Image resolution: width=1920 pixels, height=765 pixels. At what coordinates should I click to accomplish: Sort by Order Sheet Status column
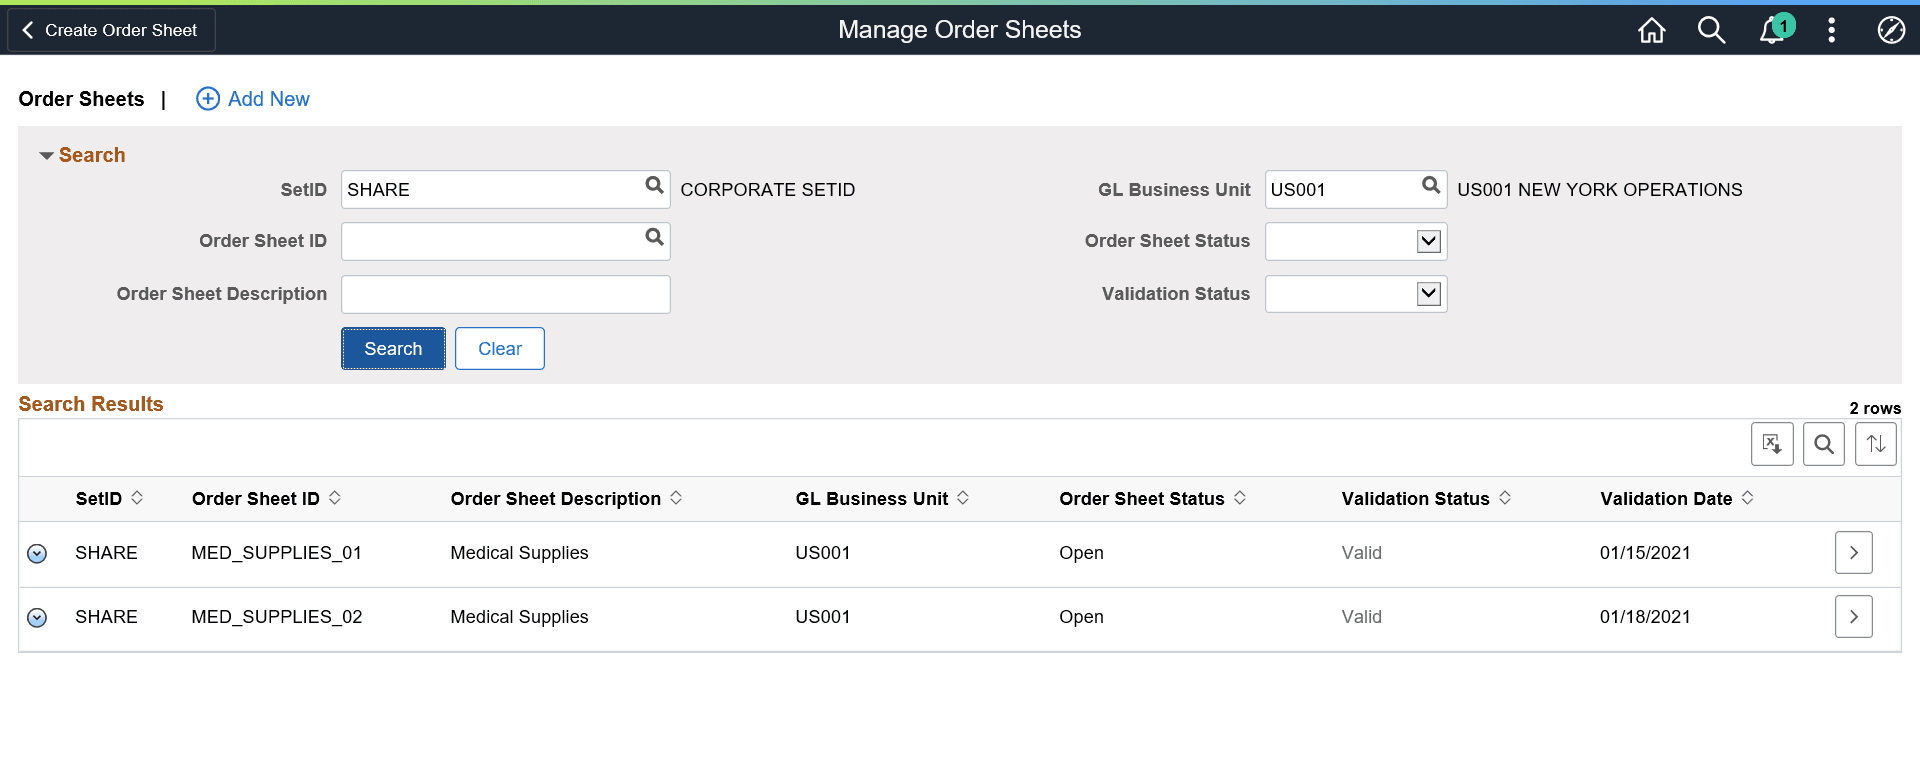click(1240, 498)
